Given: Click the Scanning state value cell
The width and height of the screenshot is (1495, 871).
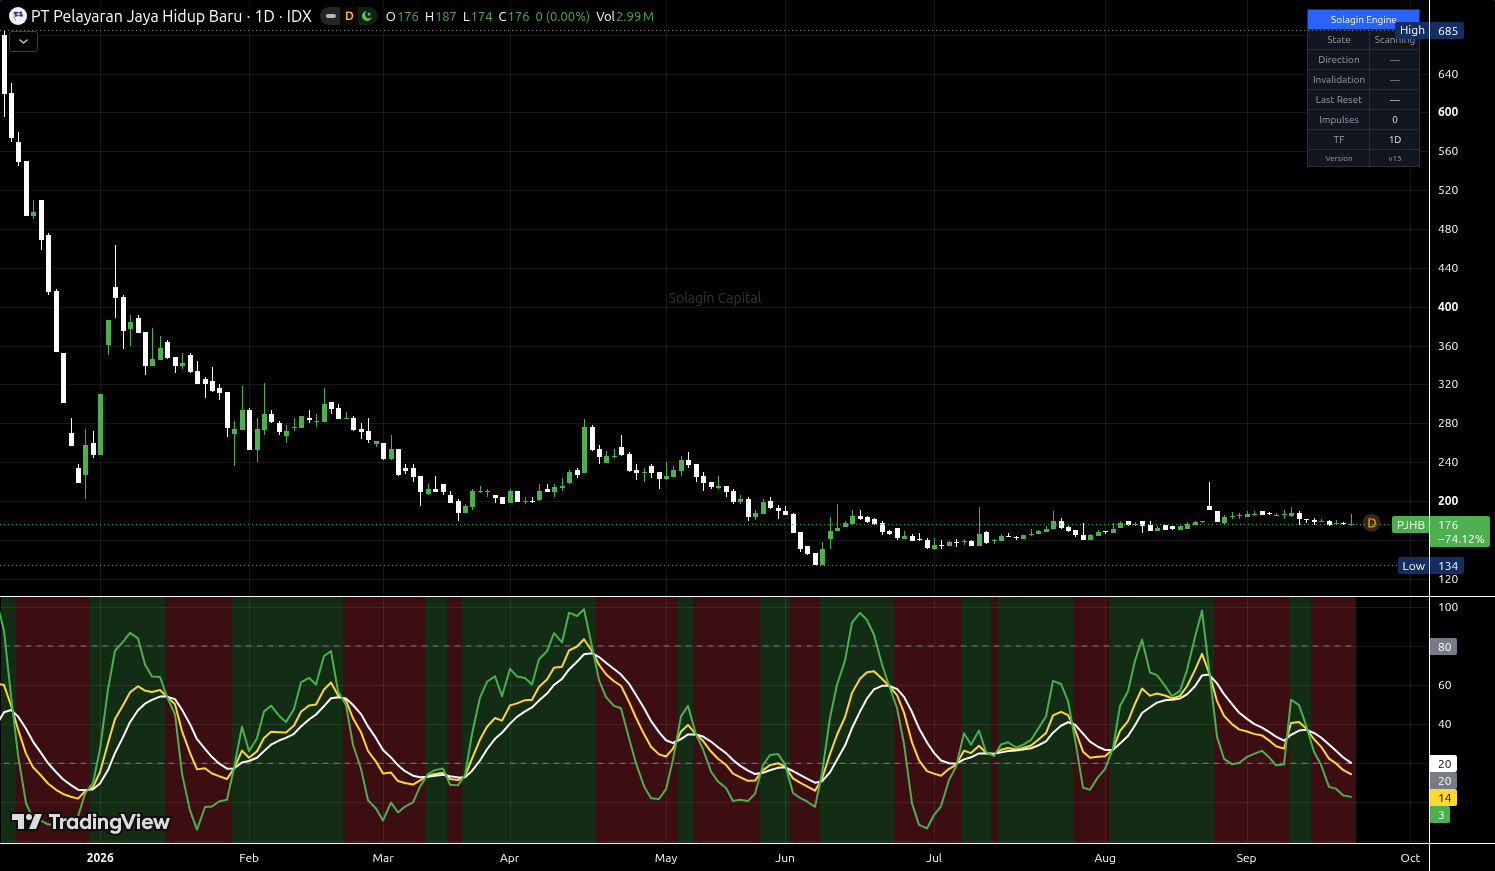Looking at the screenshot, I should point(1394,40).
